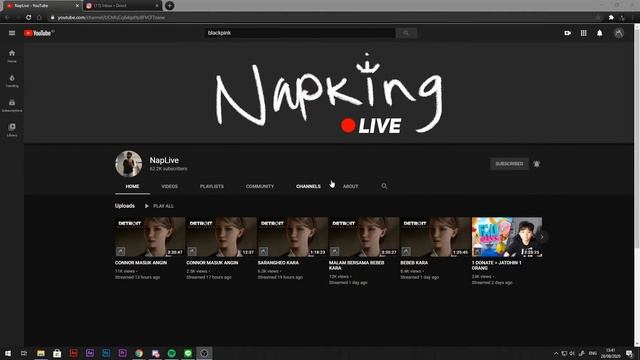
Task: Play the 3:30:47 Detroit thumbnail
Action: (x=150, y=237)
